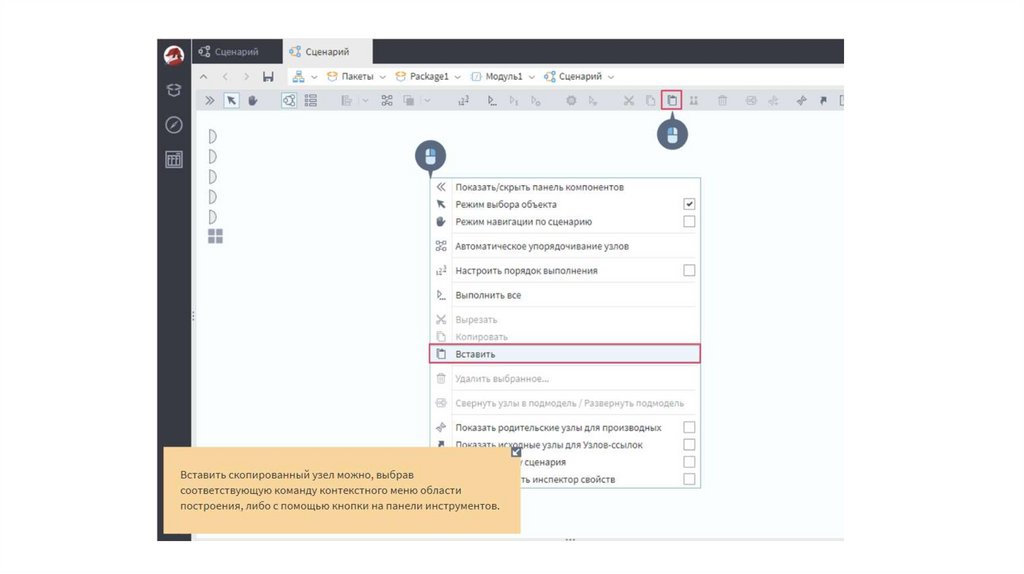Select the hand navigation tool in toolbar
Viewport: 1024px width, 574px height.
[253, 100]
